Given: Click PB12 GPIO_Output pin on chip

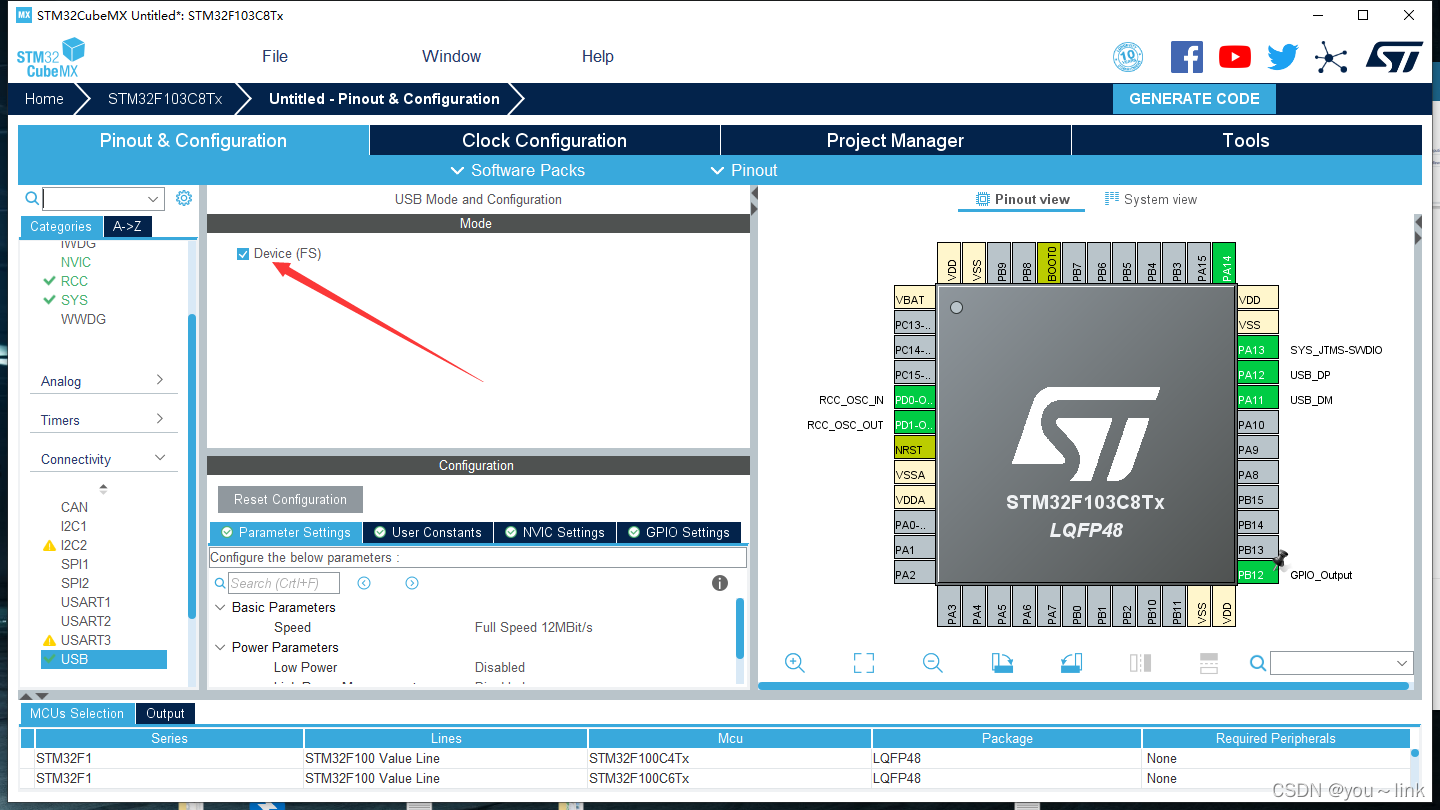Looking at the screenshot, I should click(1257, 575).
